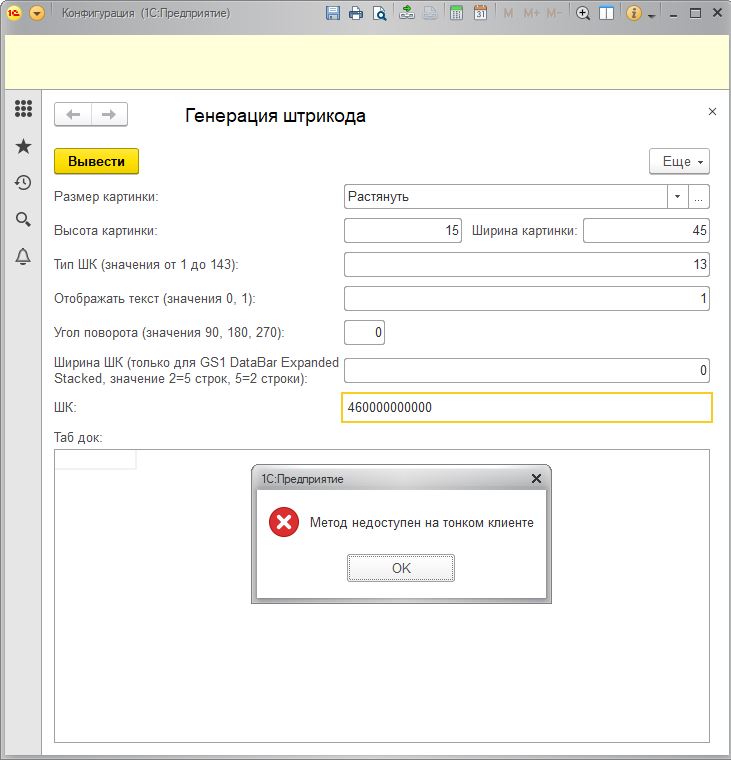Open History clock icon in sidebar
The width and height of the screenshot is (731, 760).
tap(23, 183)
